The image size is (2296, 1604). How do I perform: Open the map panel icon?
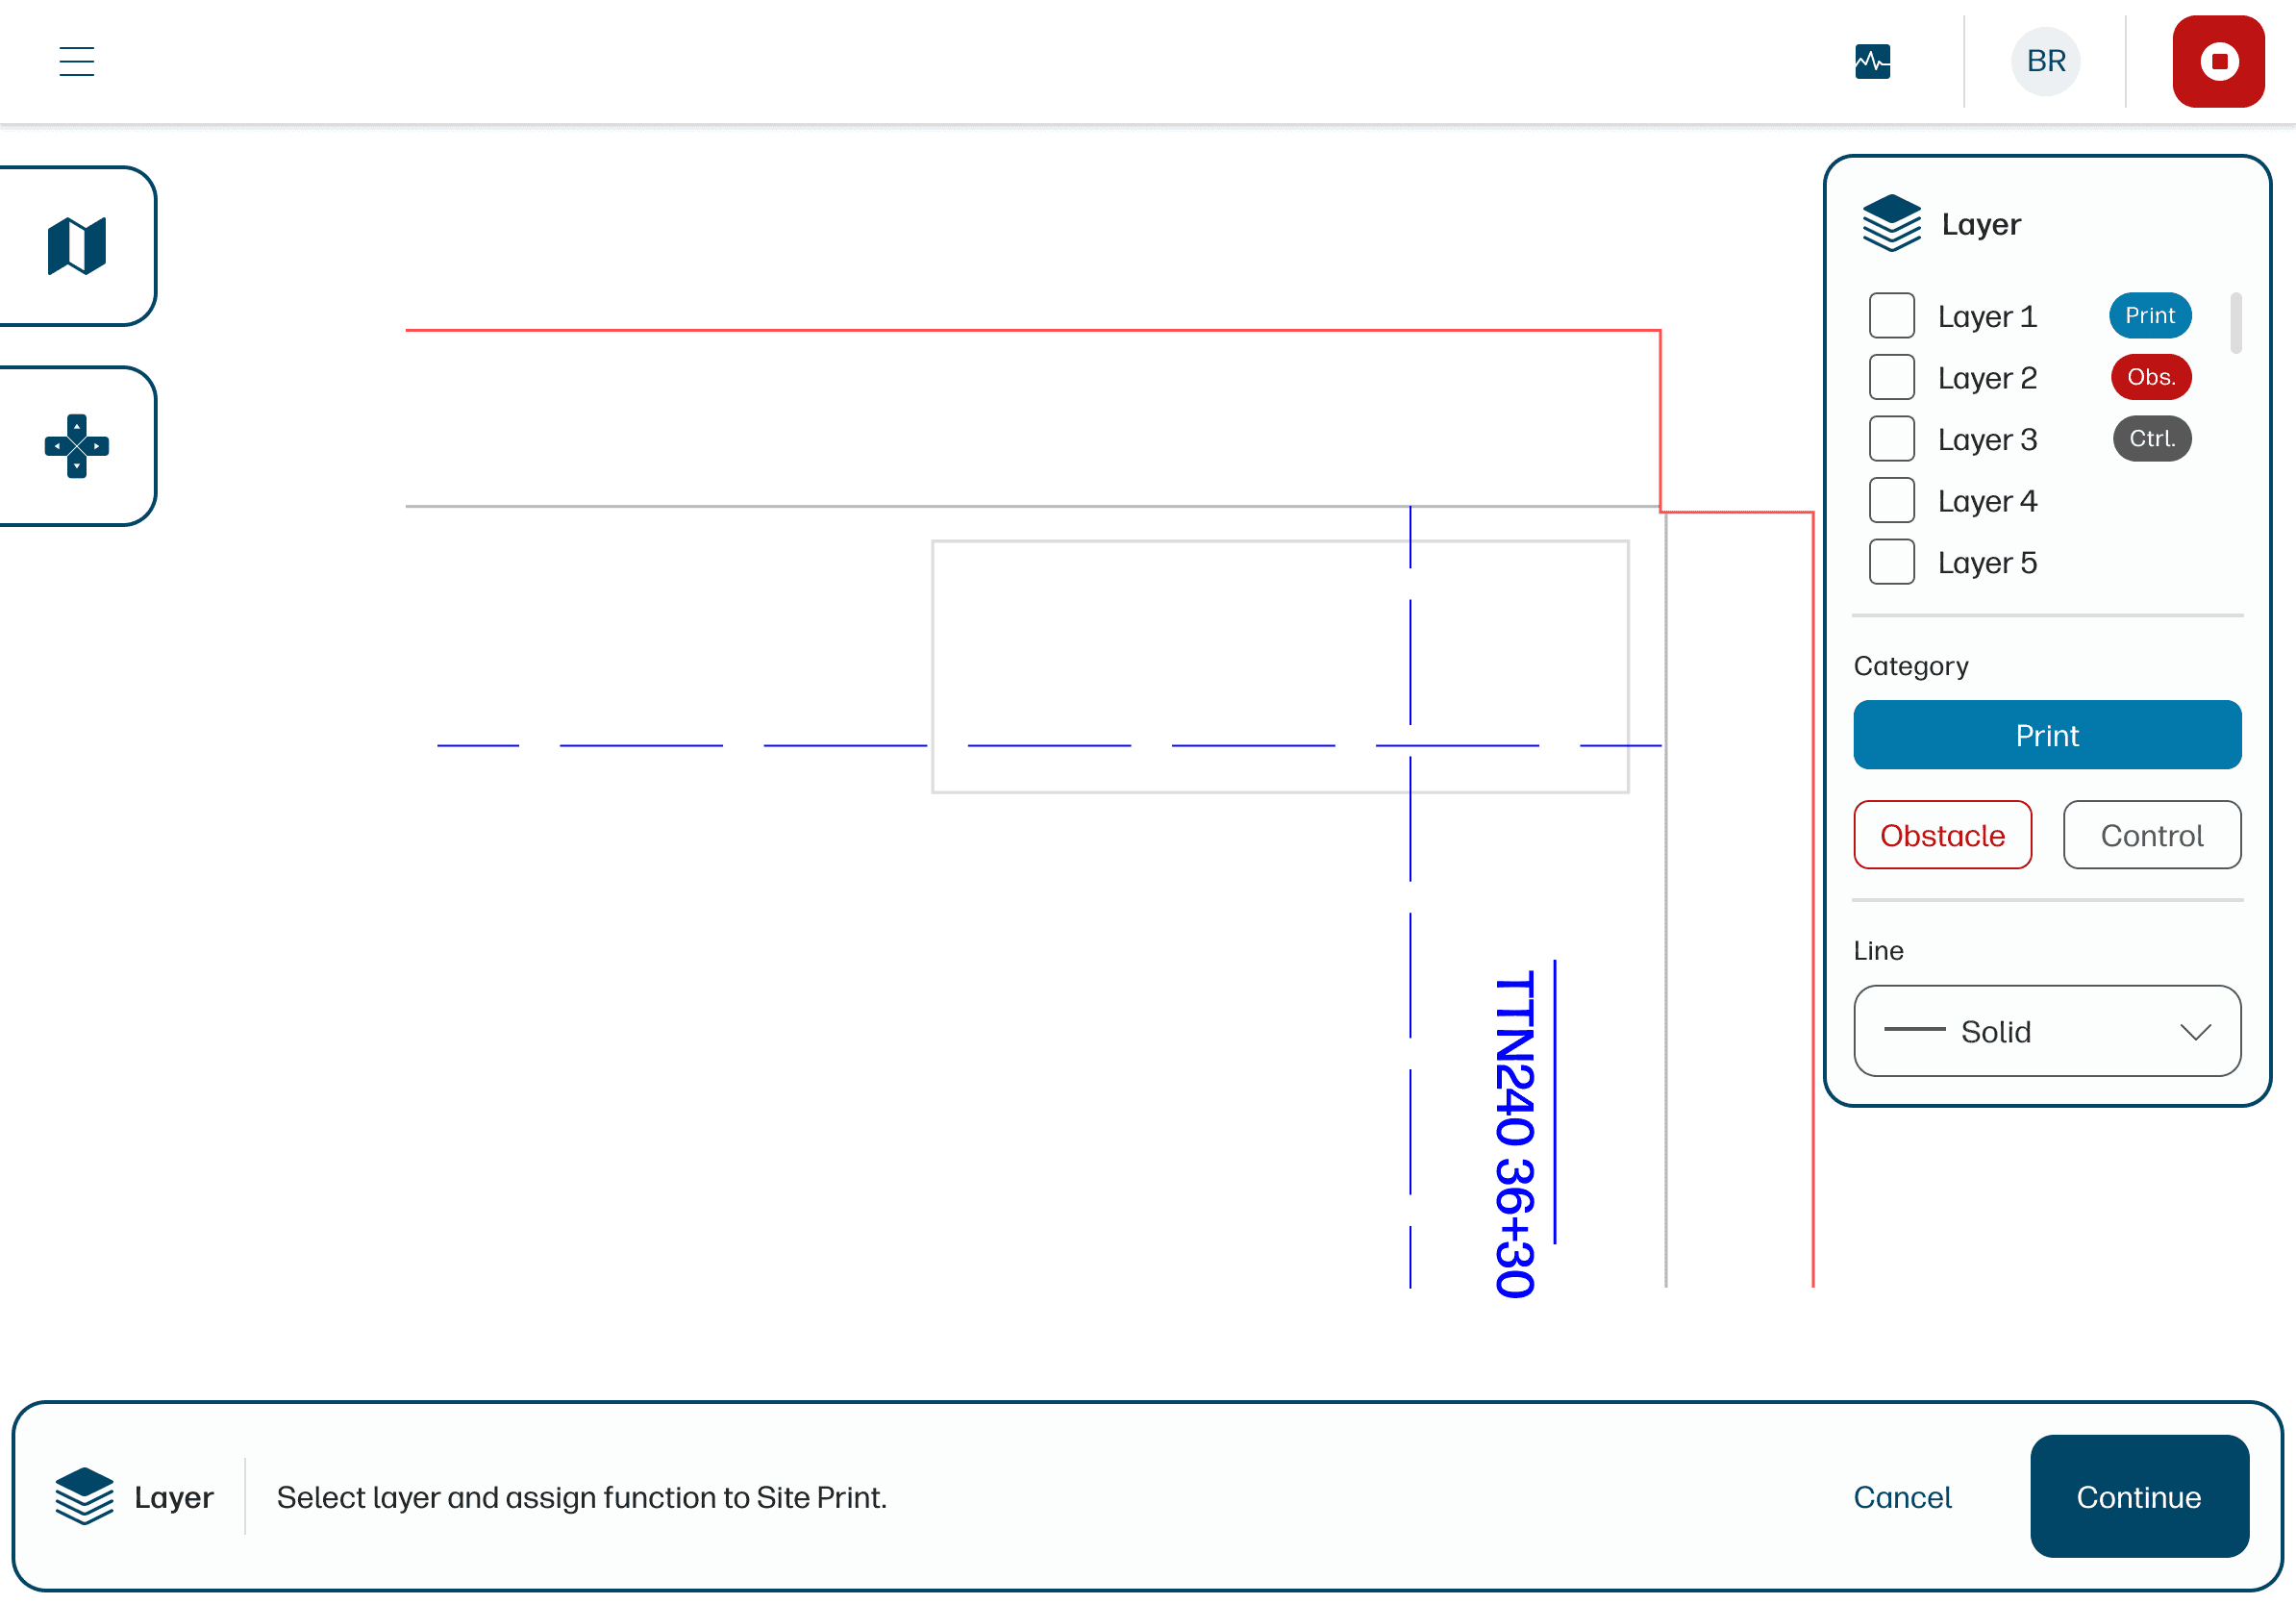click(x=77, y=246)
